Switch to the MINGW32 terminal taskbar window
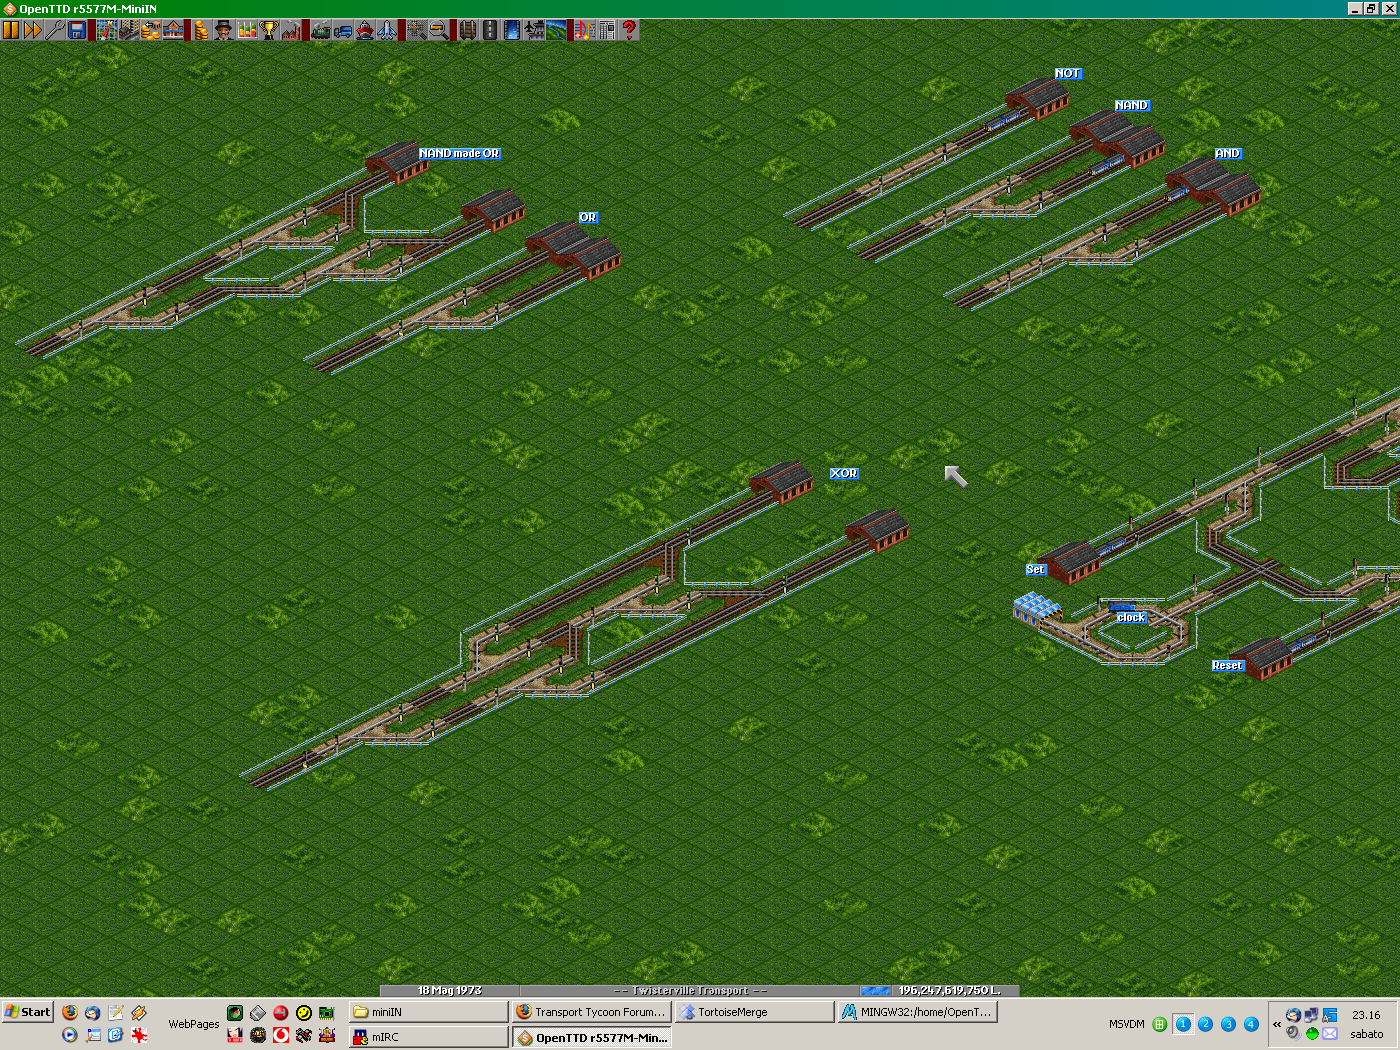This screenshot has height=1050, width=1400. point(917,1012)
